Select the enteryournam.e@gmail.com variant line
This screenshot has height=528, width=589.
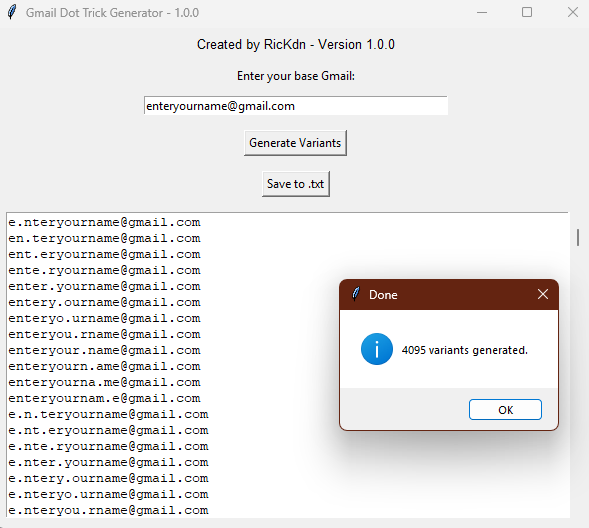[x=104, y=398]
